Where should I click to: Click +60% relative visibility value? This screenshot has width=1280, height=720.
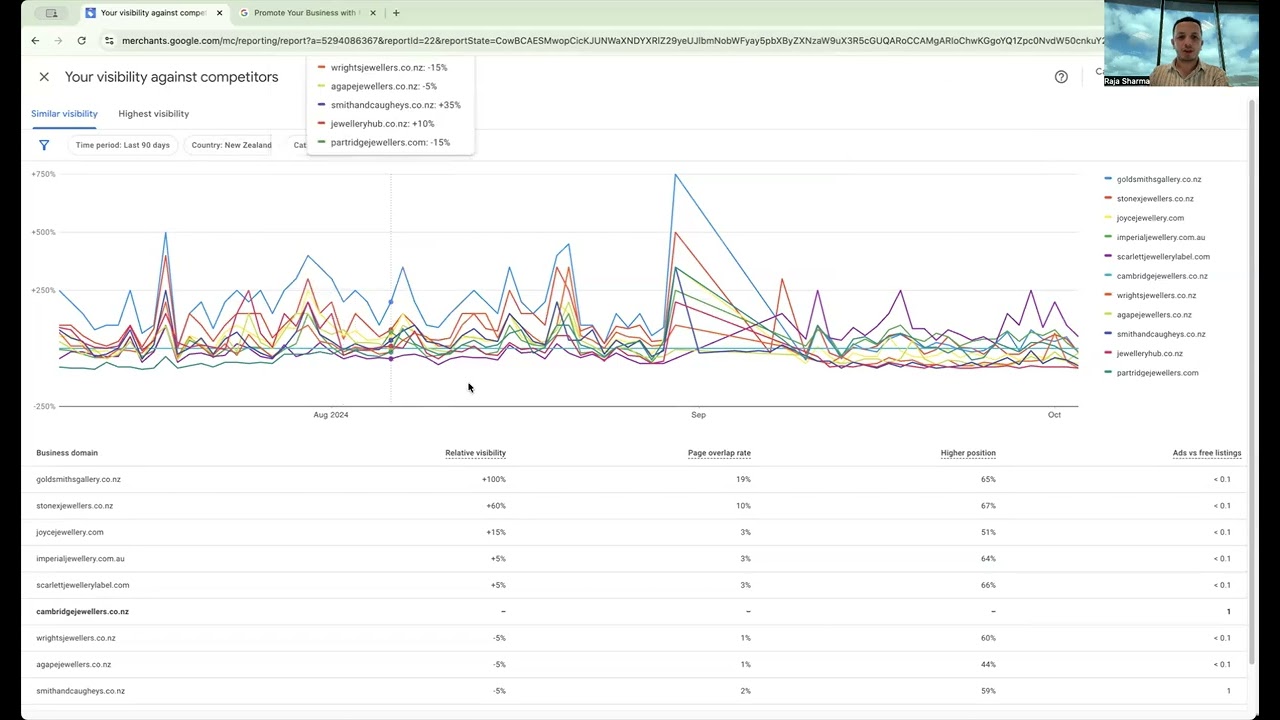[x=496, y=506]
